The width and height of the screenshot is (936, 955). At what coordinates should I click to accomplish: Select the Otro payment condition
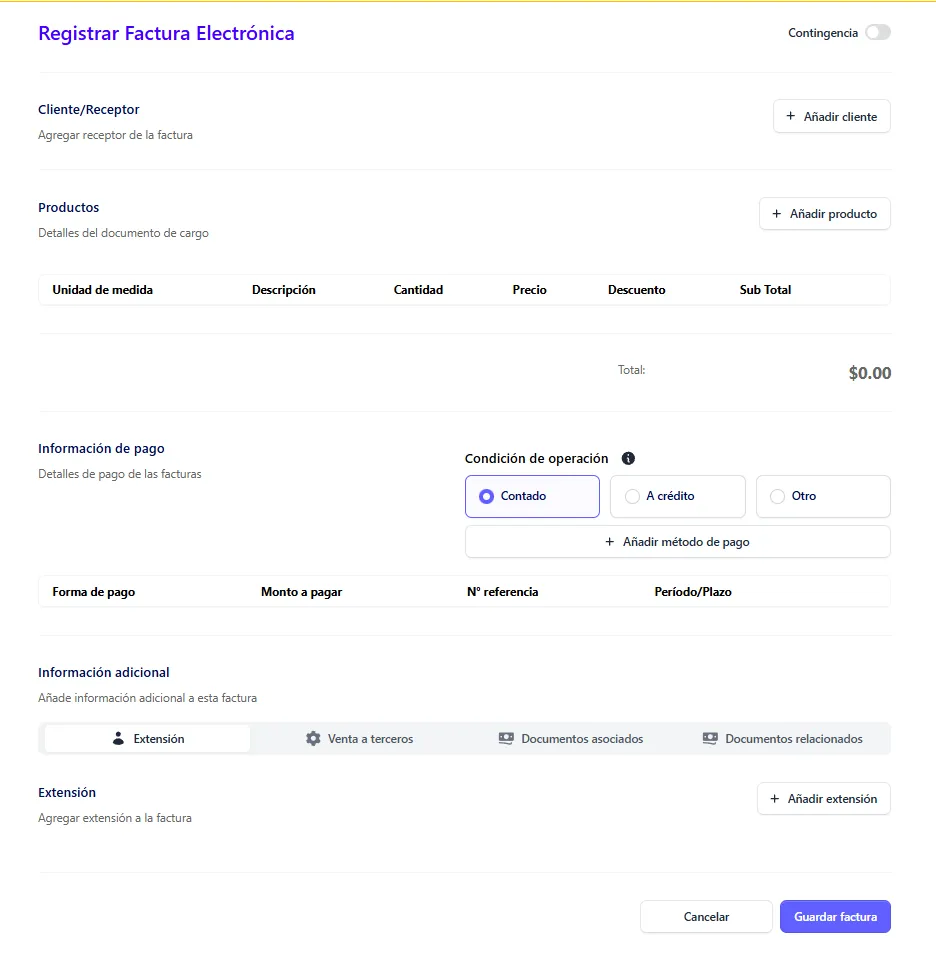[x=822, y=496]
